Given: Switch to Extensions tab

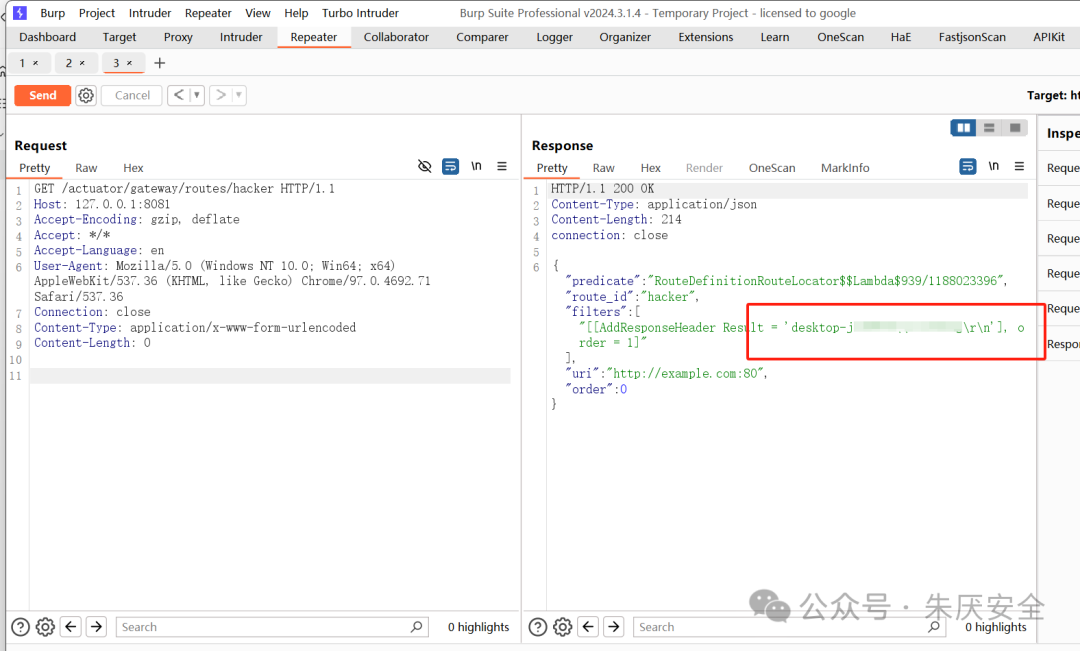Looking at the screenshot, I should click(705, 37).
